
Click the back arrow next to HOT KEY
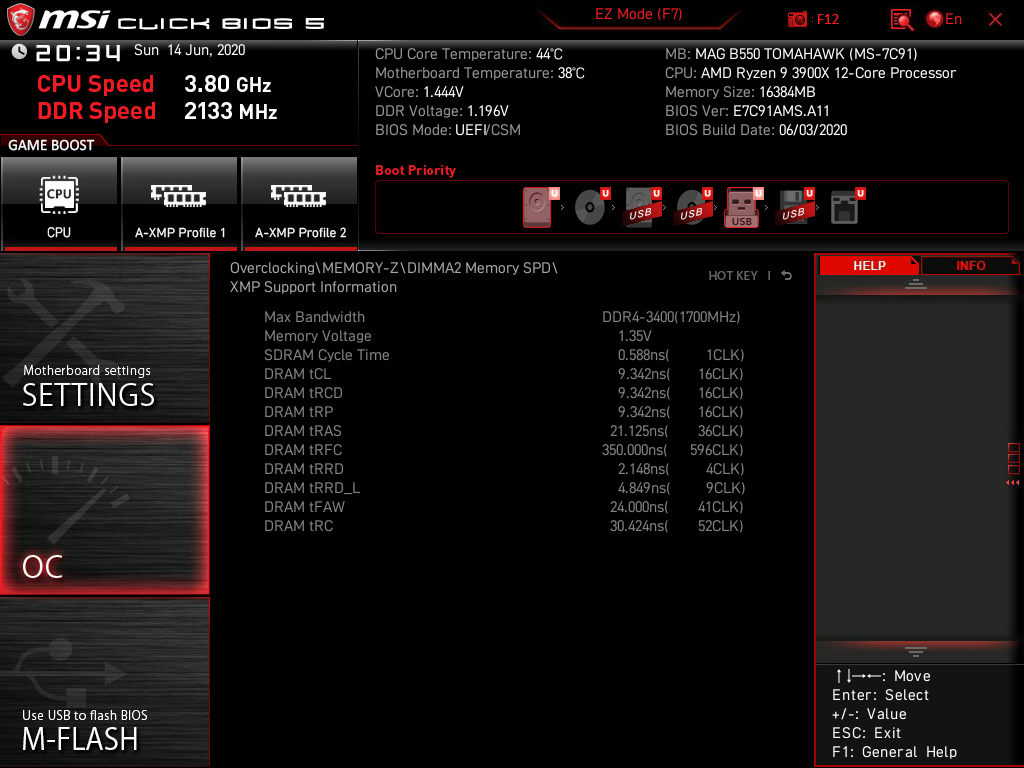(x=787, y=276)
